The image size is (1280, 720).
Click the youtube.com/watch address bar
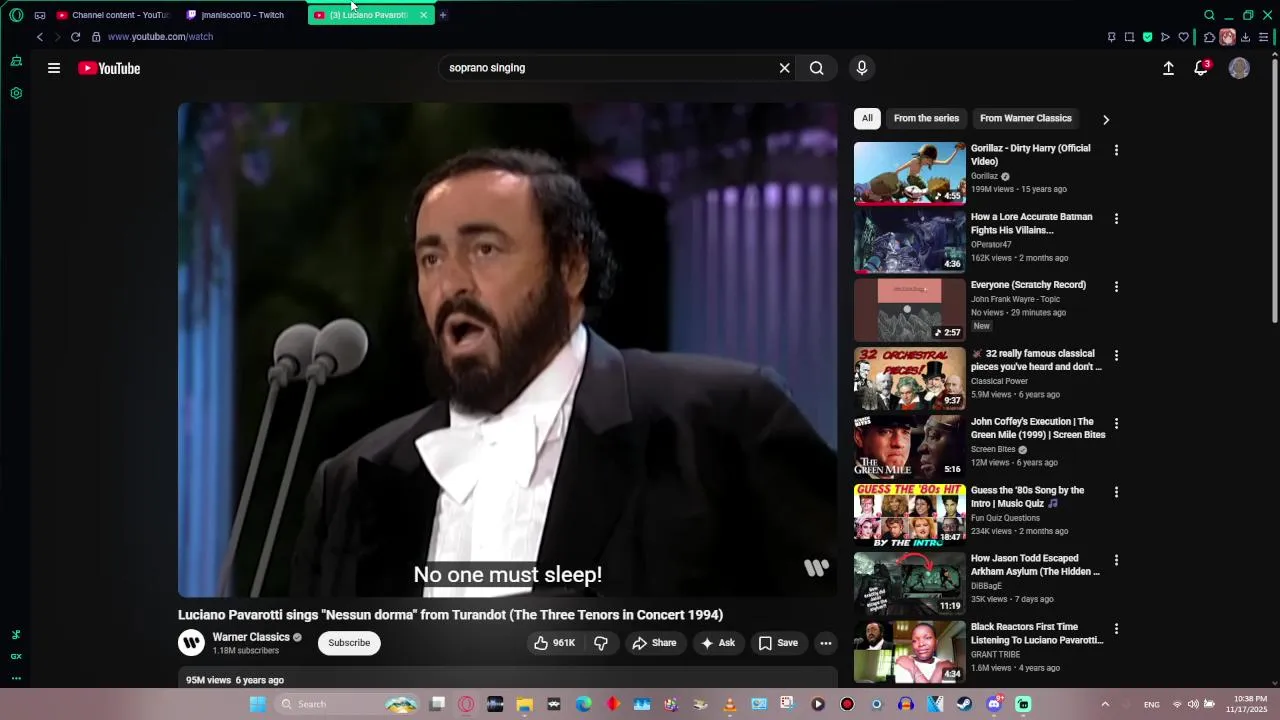(x=160, y=37)
